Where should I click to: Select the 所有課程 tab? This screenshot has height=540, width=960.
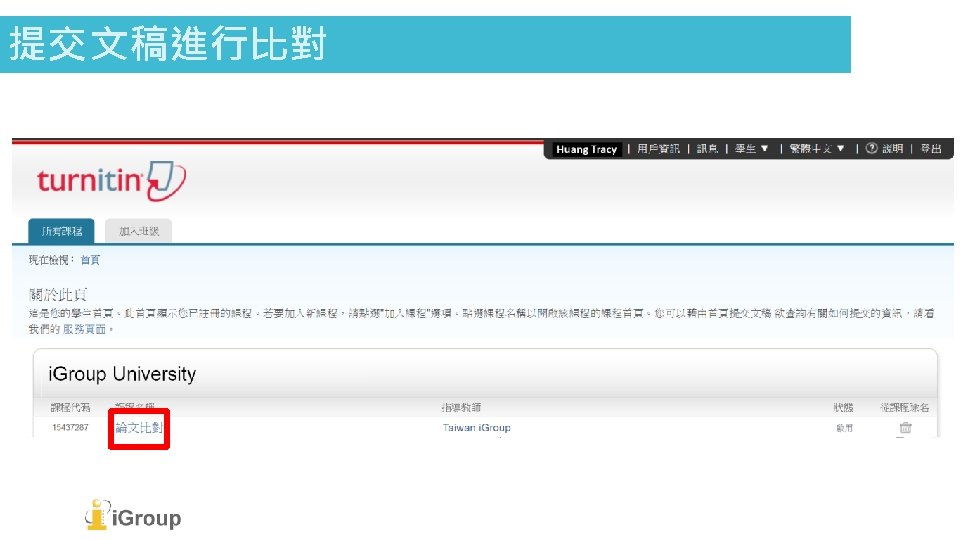tap(61, 231)
